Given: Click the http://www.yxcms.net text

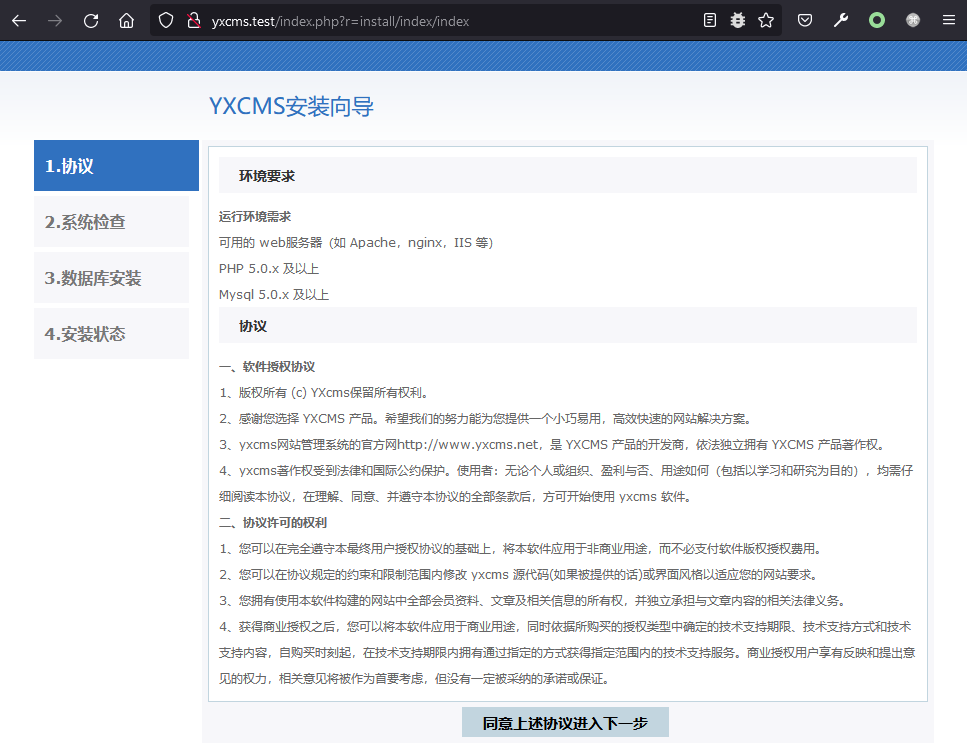Looking at the screenshot, I should click(x=468, y=445).
